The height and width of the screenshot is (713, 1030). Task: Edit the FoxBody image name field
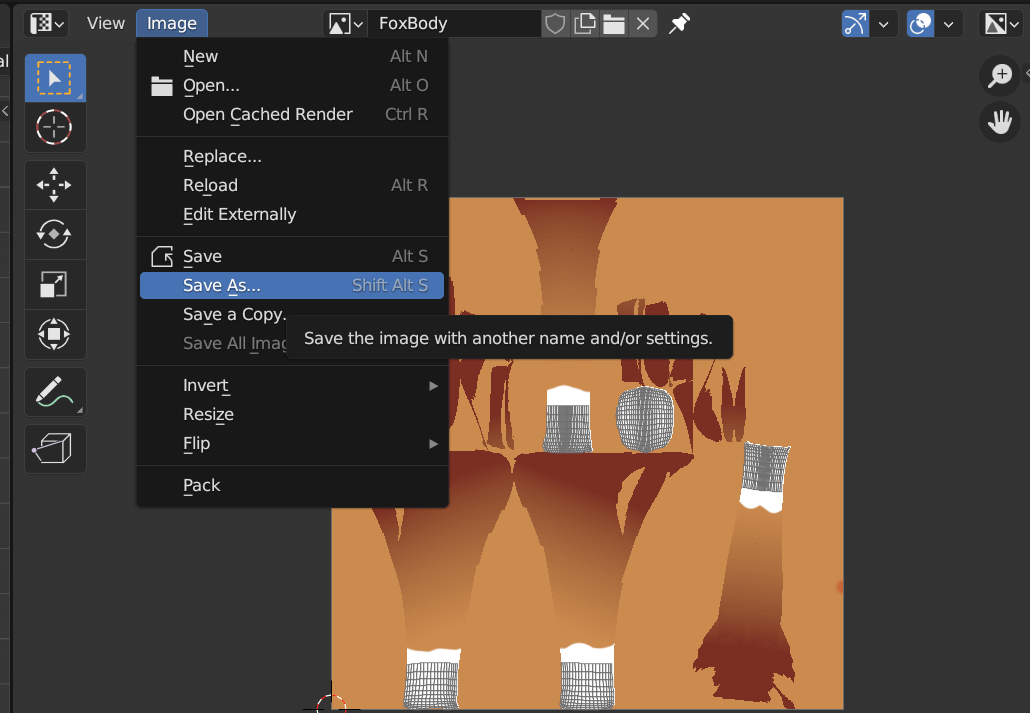click(x=455, y=24)
